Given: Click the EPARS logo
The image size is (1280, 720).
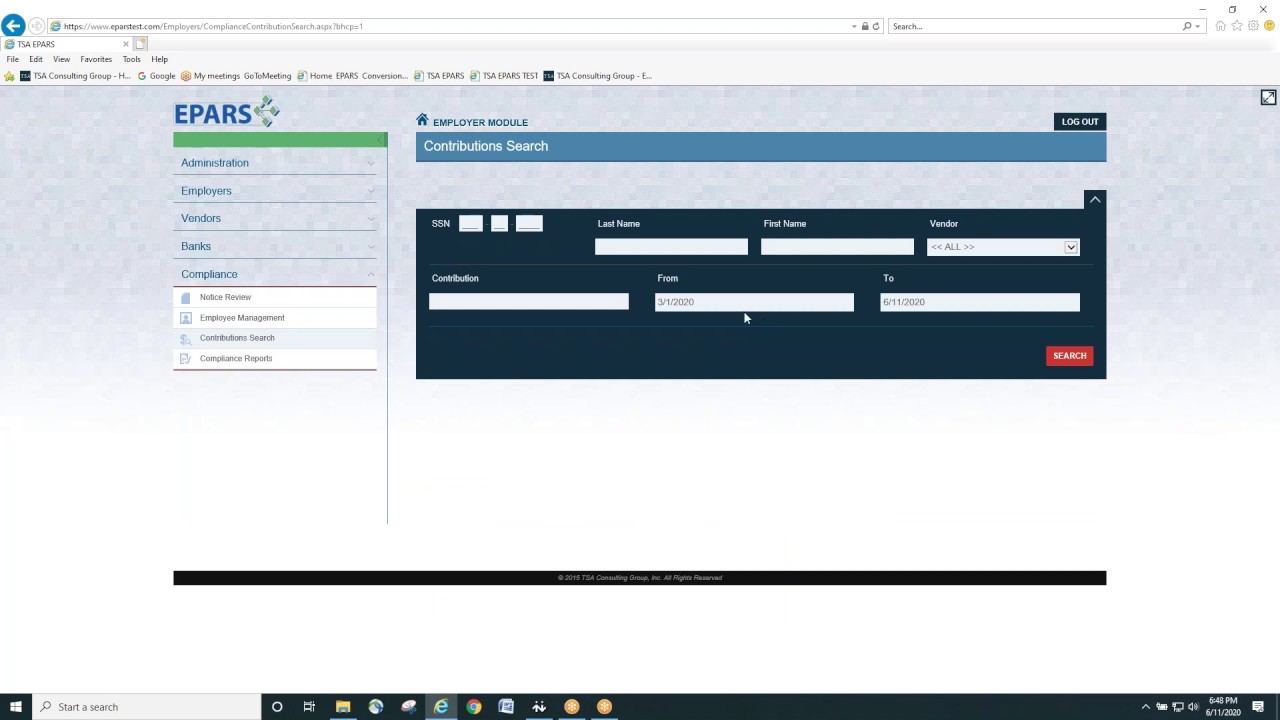Looking at the screenshot, I should [x=227, y=112].
